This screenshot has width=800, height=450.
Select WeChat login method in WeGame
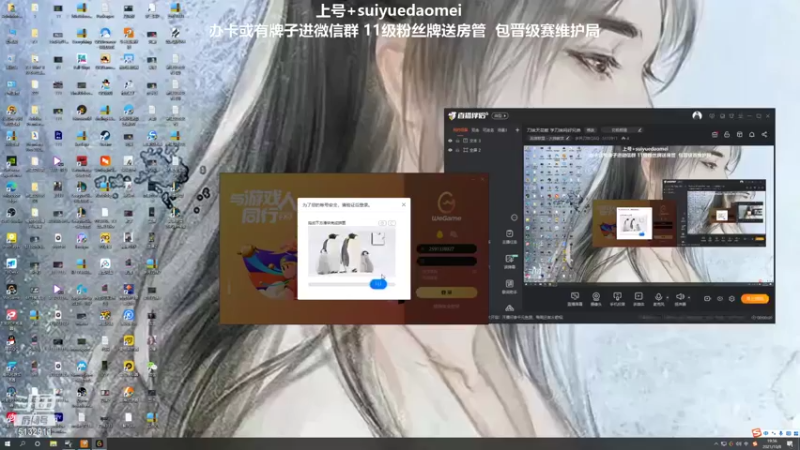[454, 234]
